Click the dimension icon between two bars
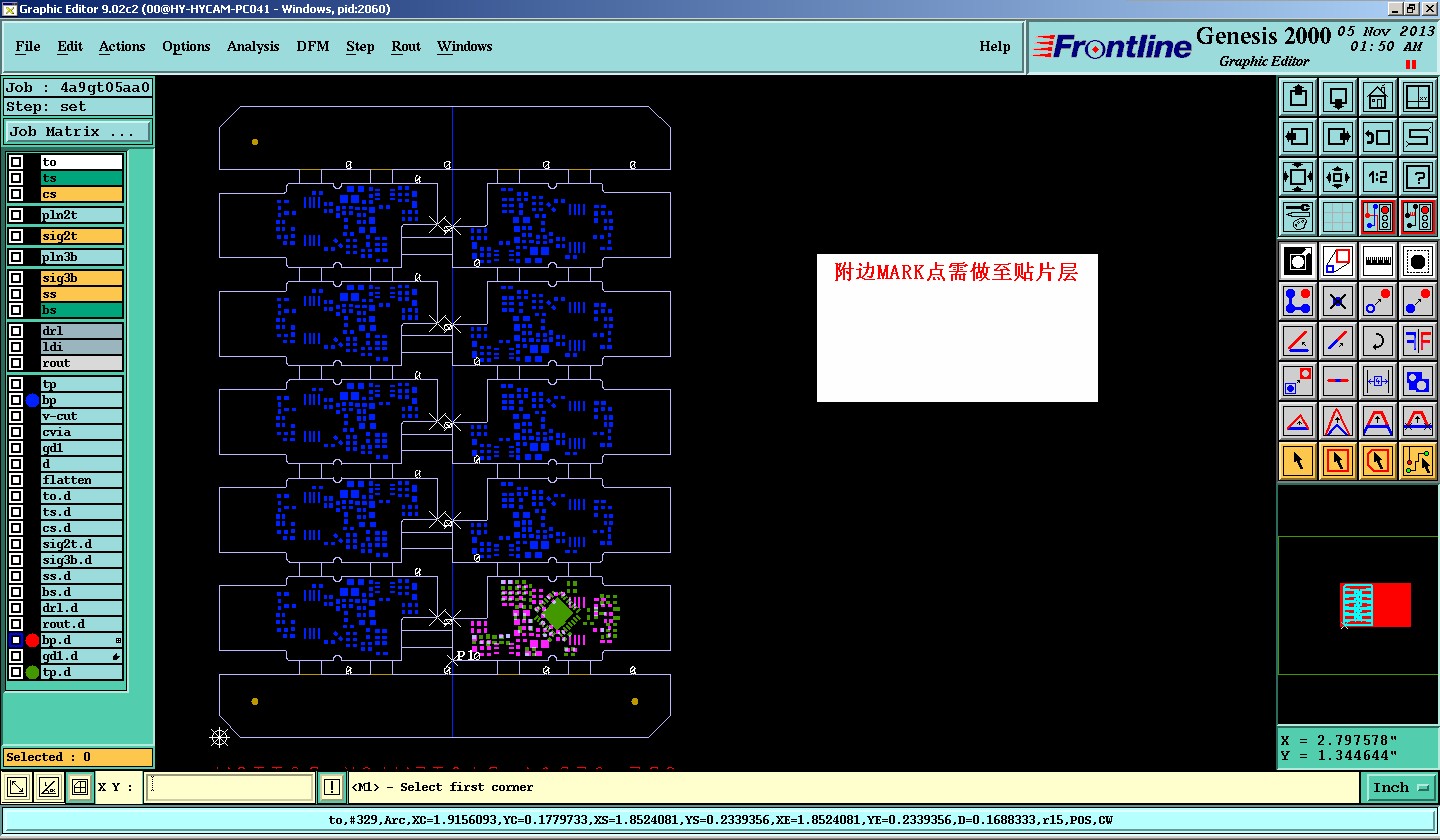 tap(1377, 381)
